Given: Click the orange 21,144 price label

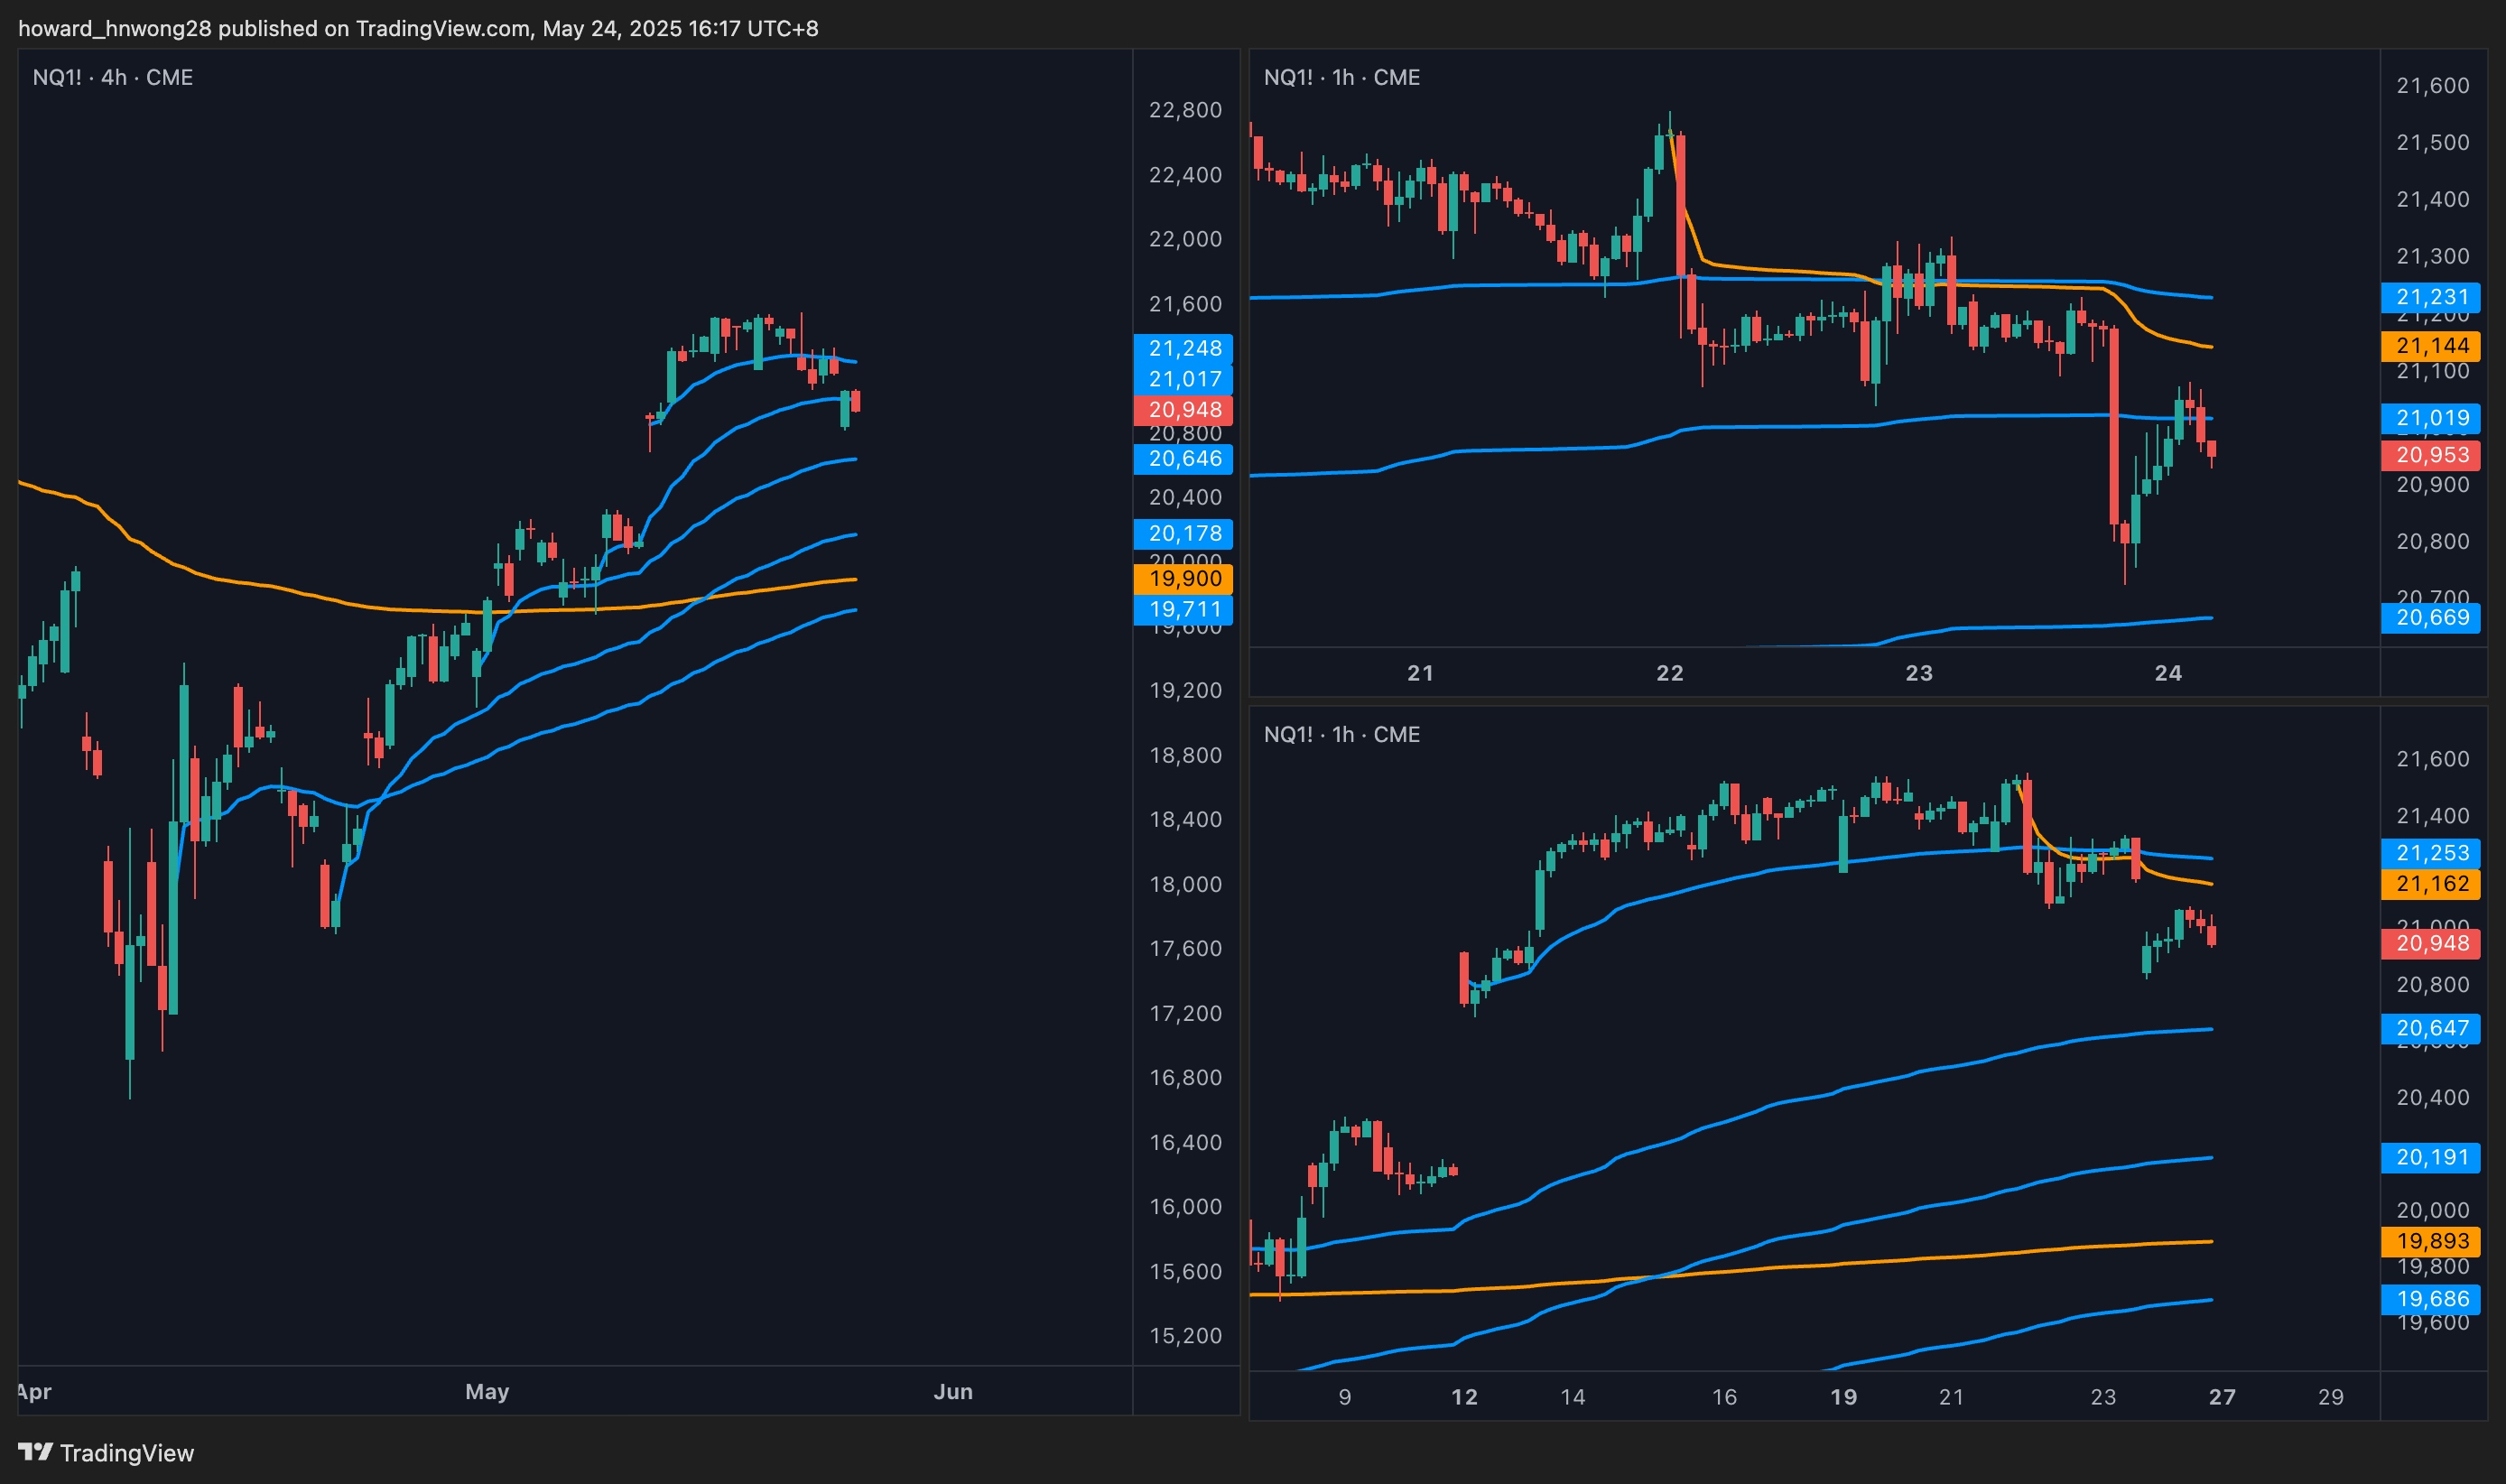Looking at the screenshot, I should coord(2431,346).
